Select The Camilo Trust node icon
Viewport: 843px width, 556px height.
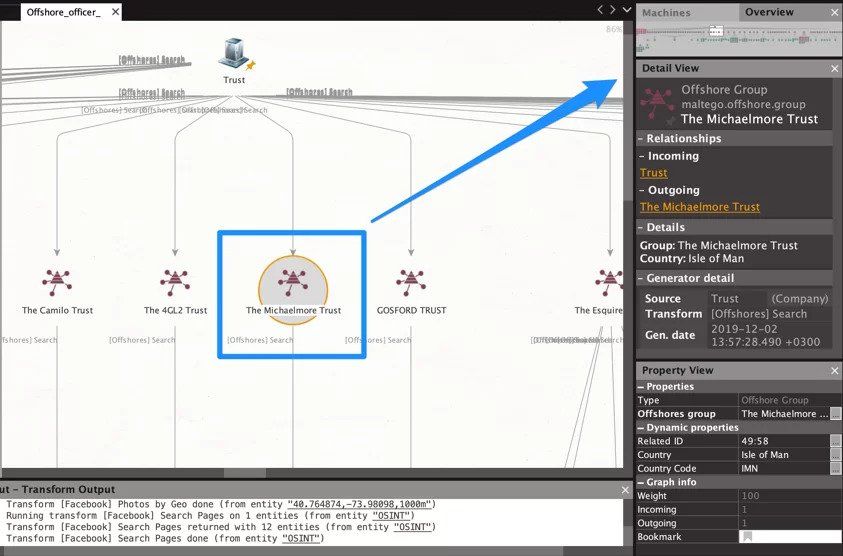click(x=57, y=282)
